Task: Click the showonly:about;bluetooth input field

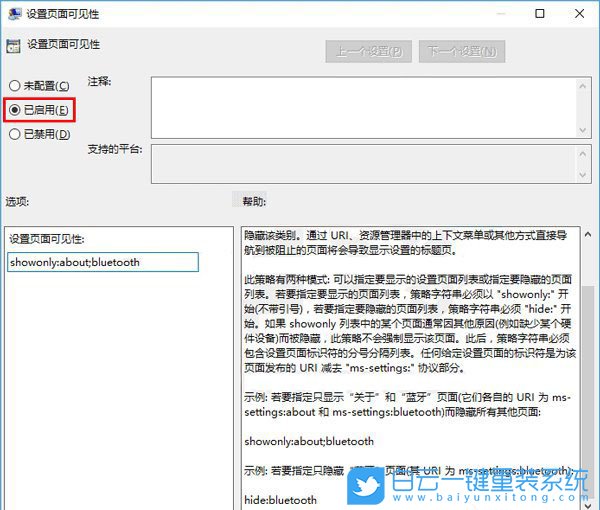Action: [103, 262]
